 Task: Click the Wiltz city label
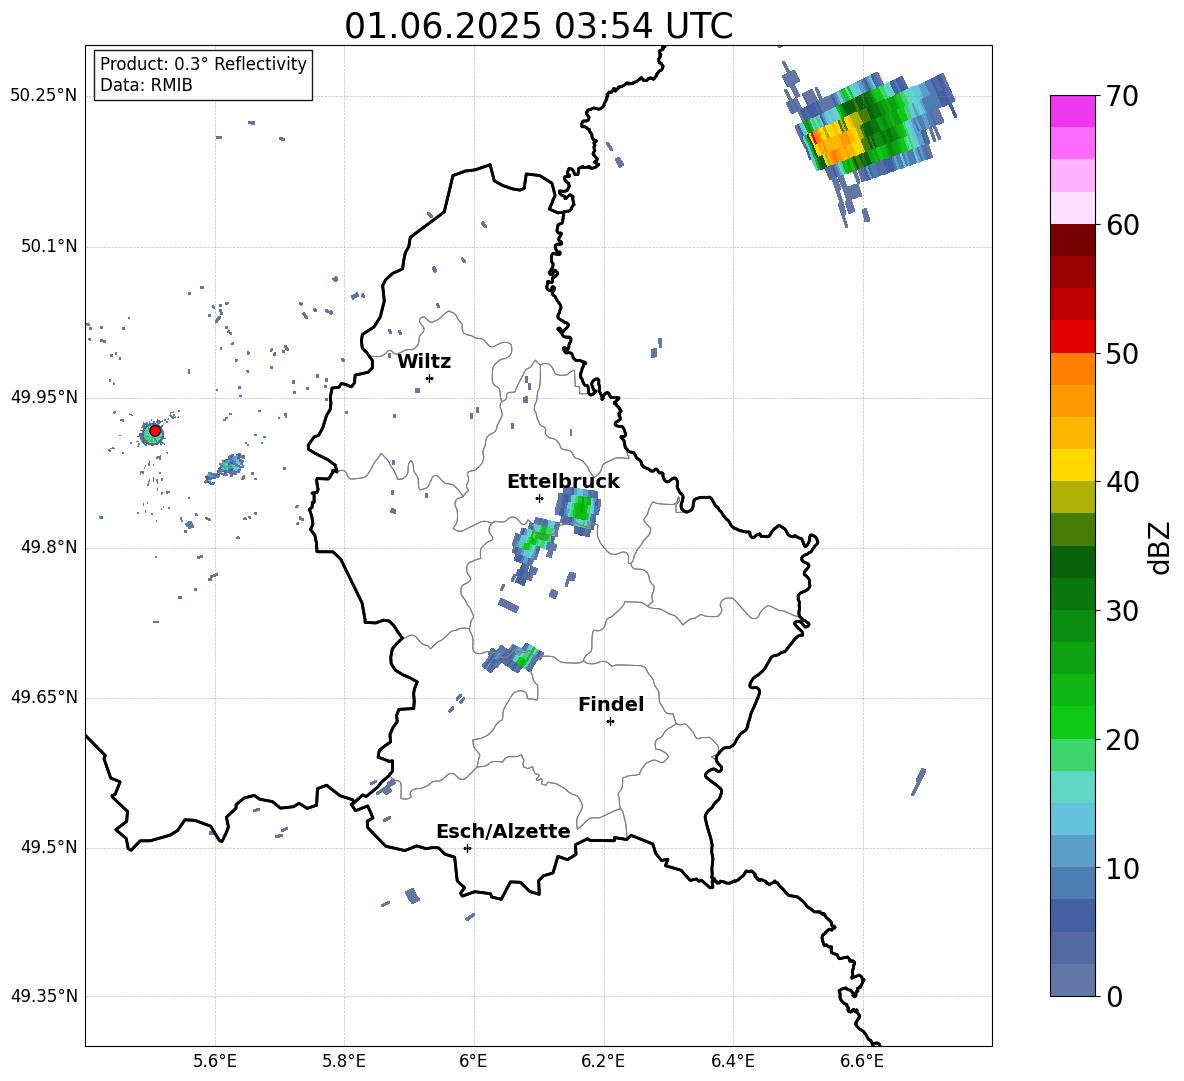[x=424, y=362]
